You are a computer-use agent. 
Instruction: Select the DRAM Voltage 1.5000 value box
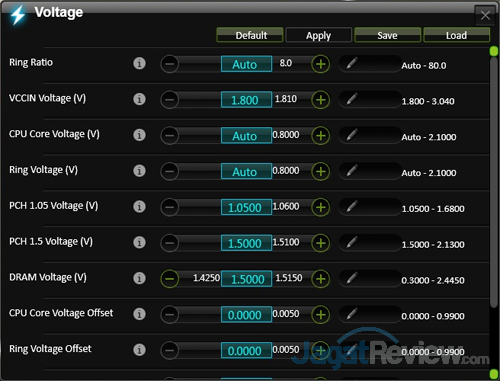coord(246,279)
